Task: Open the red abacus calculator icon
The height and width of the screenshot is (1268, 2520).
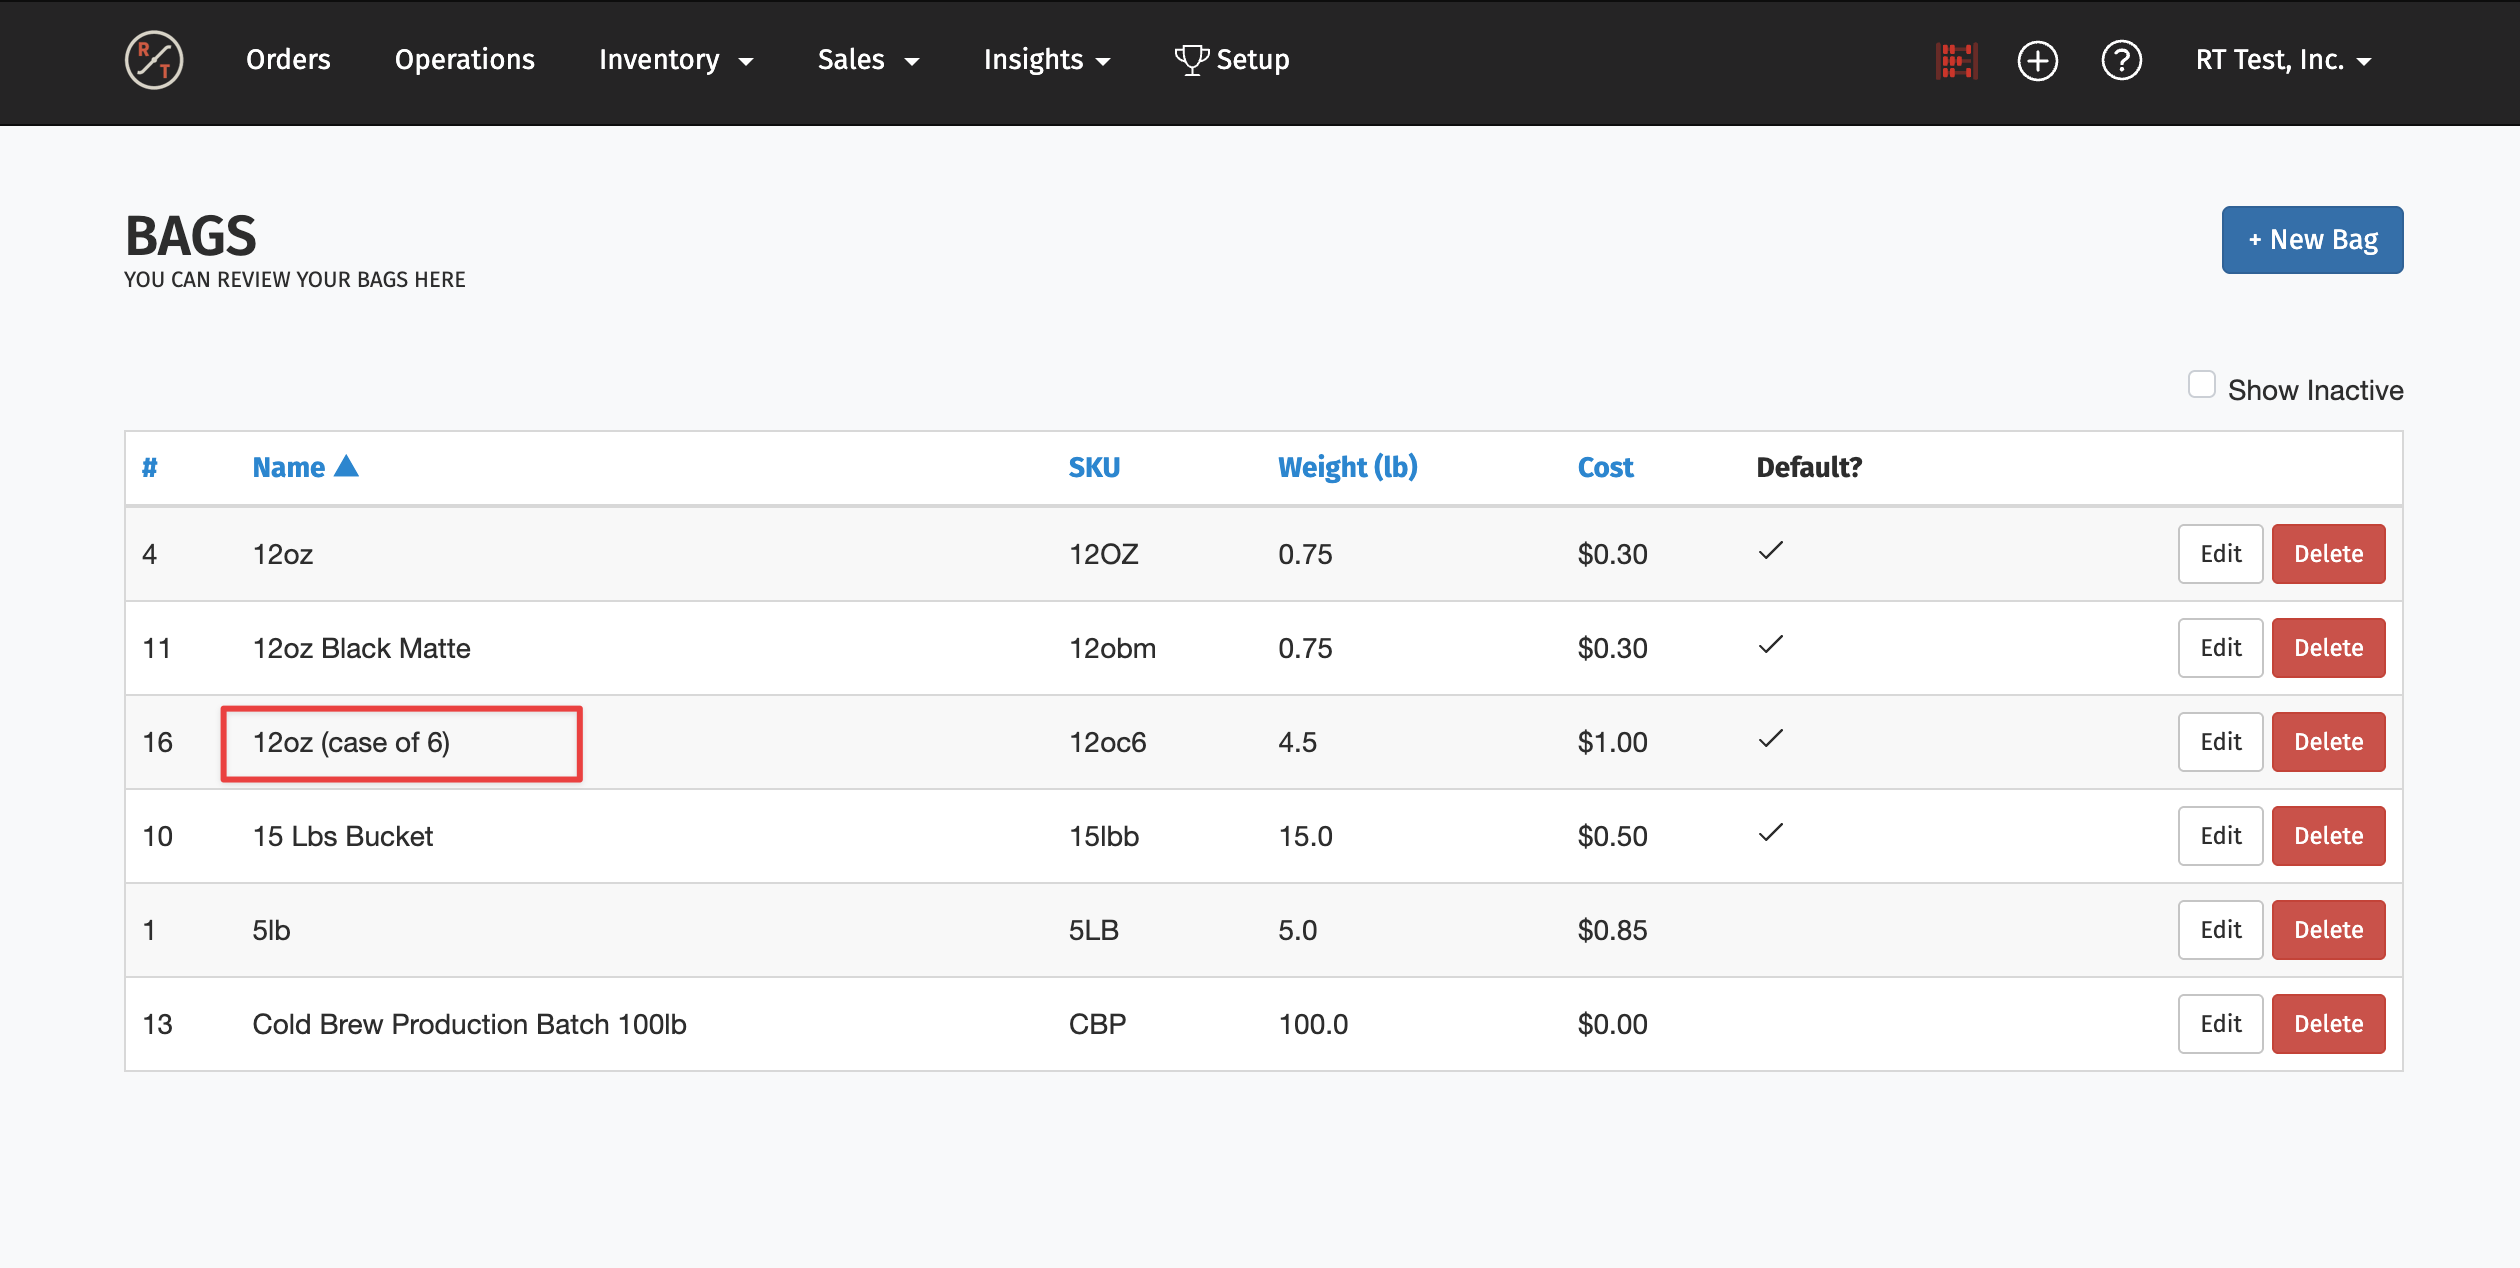Action: pos(1956,60)
